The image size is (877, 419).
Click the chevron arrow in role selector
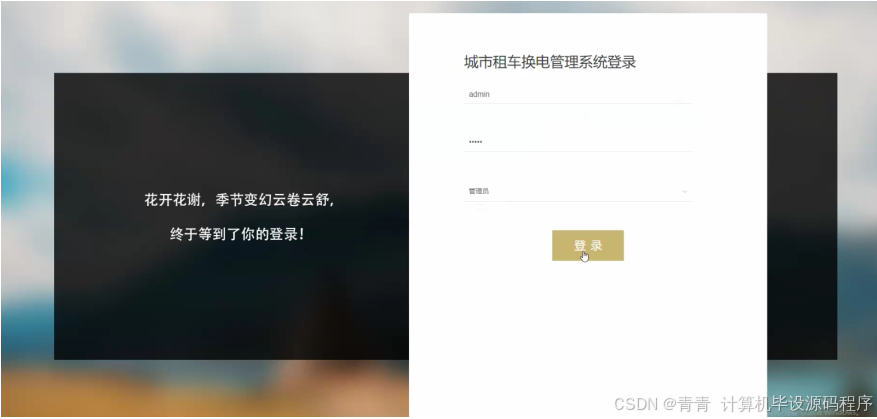(x=684, y=191)
